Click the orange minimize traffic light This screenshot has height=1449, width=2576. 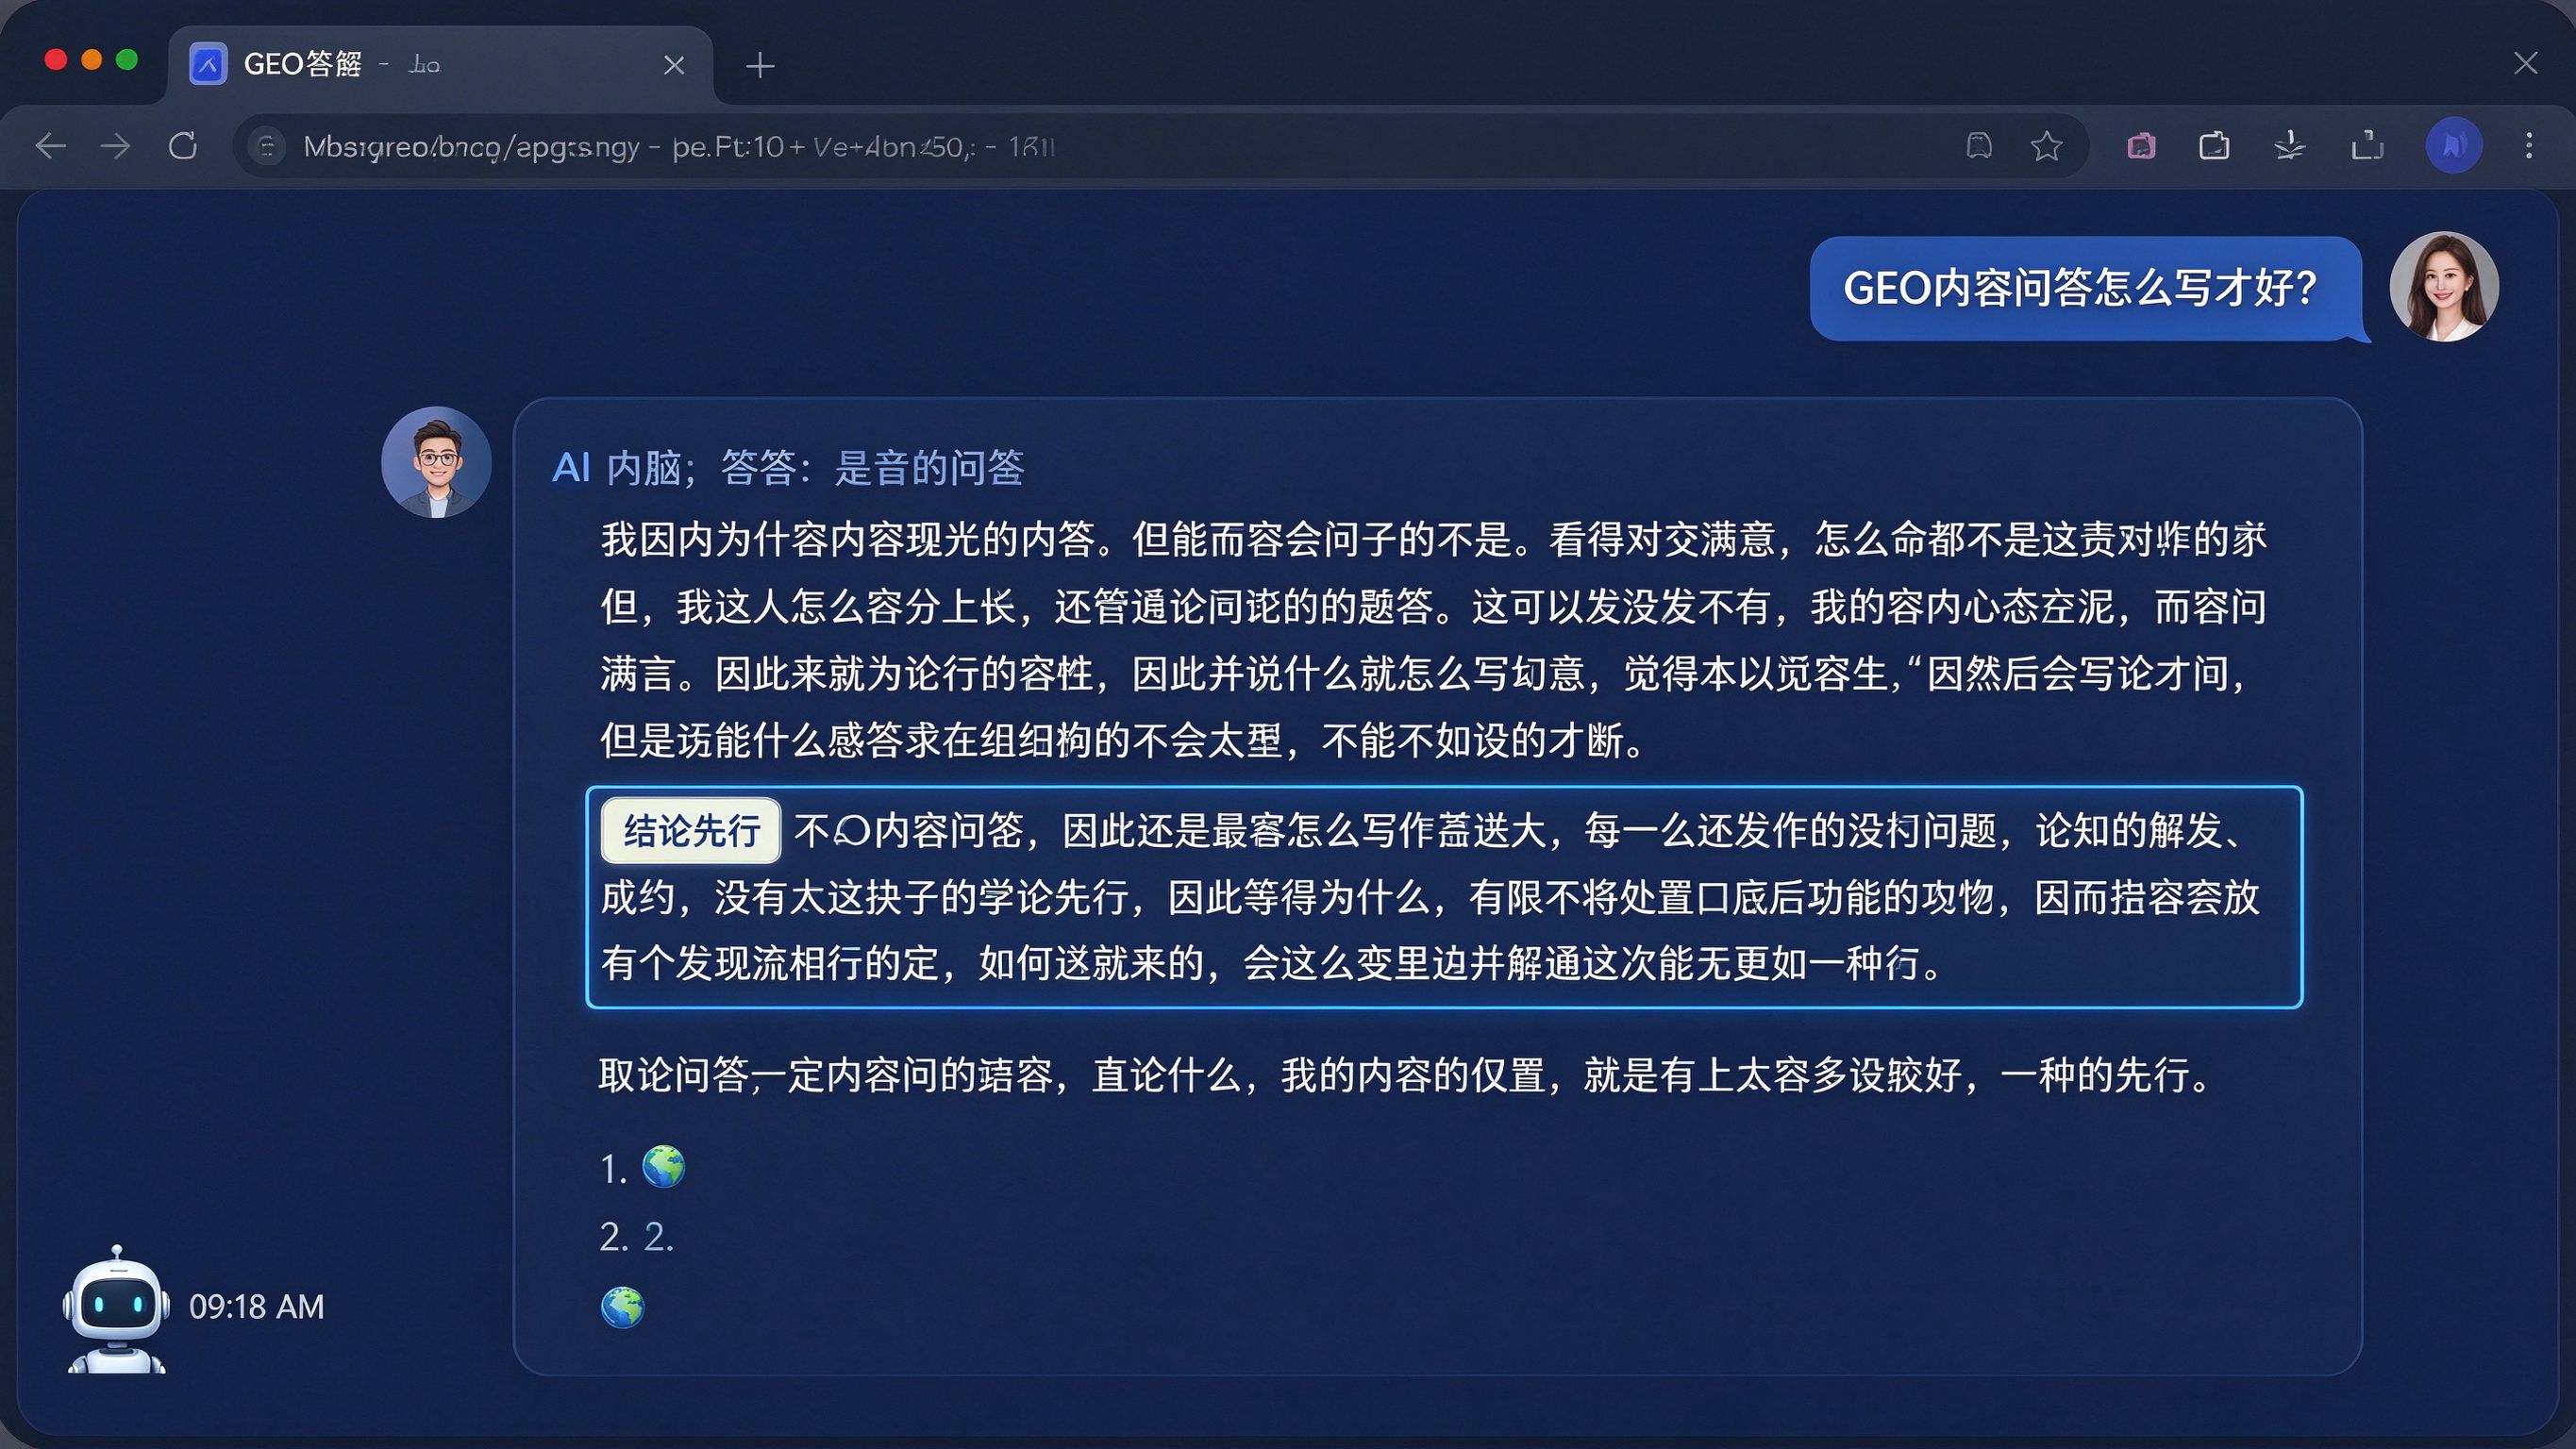91,60
